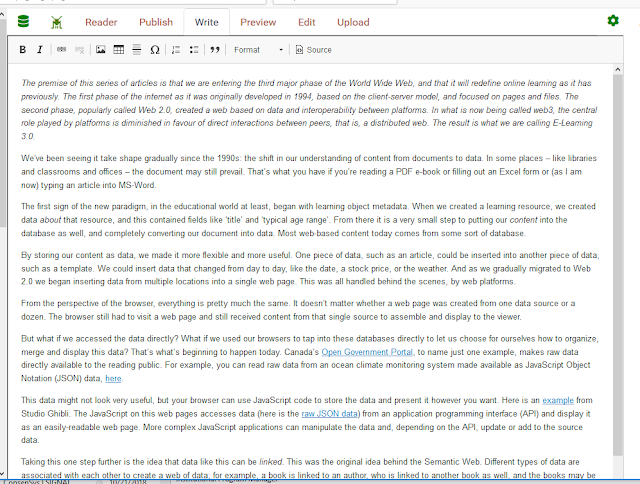Click the editor scrollbar up arrow

tap(618, 69)
